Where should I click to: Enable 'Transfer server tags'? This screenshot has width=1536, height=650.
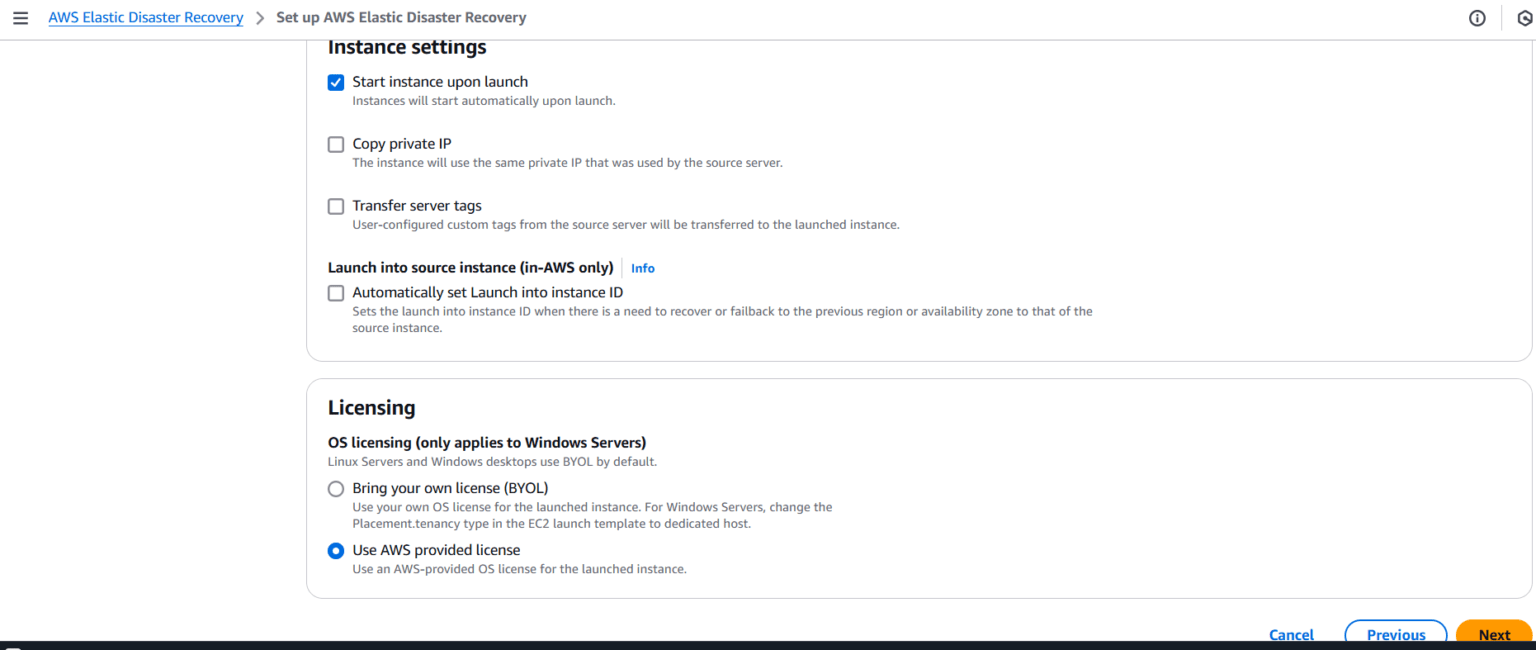tap(335, 206)
